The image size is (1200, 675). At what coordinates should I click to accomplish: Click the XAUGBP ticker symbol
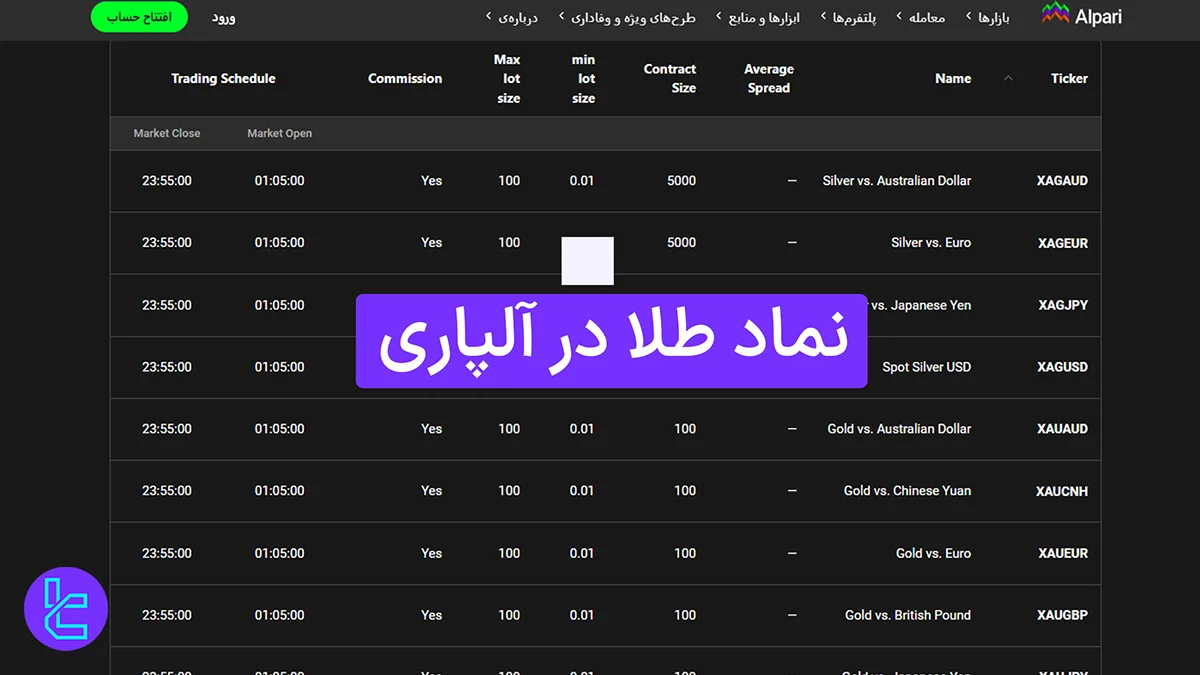(1062, 615)
